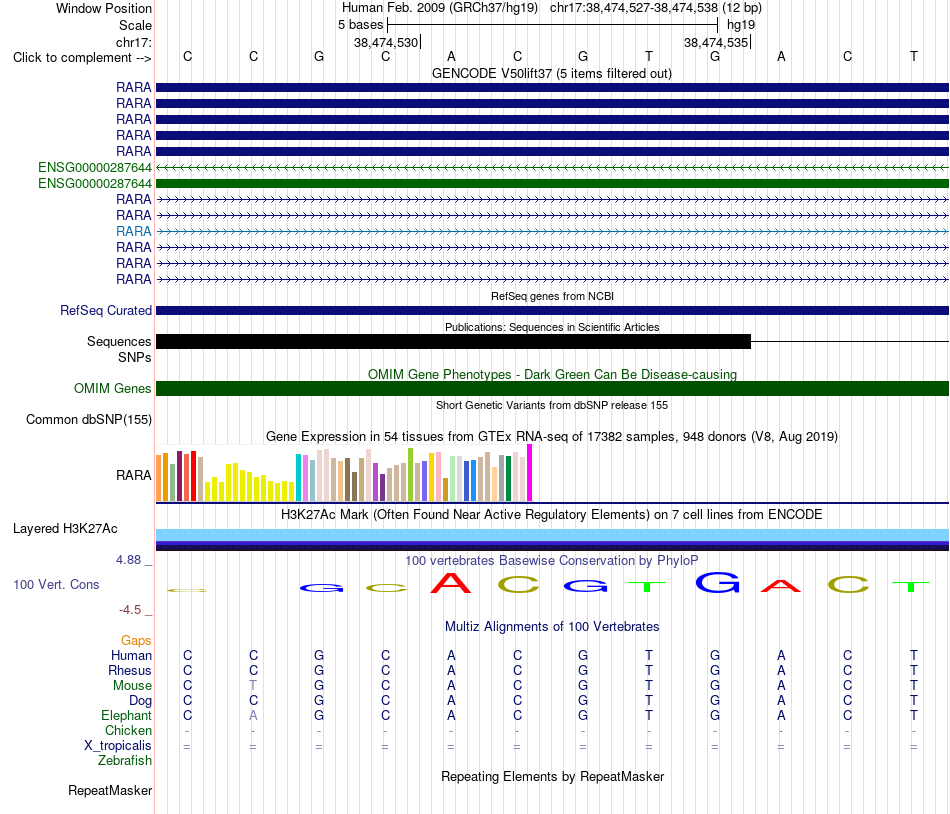The image size is (950, 814).
Task: Click the Human alignment row label
Action: 131,655
